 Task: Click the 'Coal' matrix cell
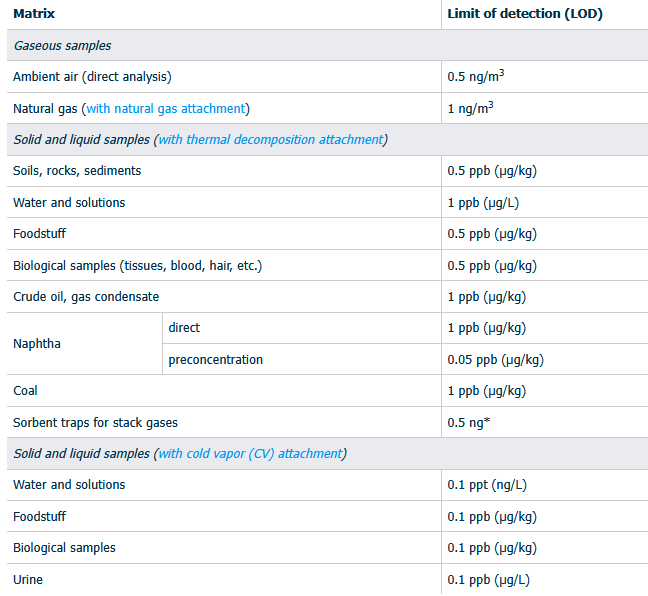pos(25,391)
